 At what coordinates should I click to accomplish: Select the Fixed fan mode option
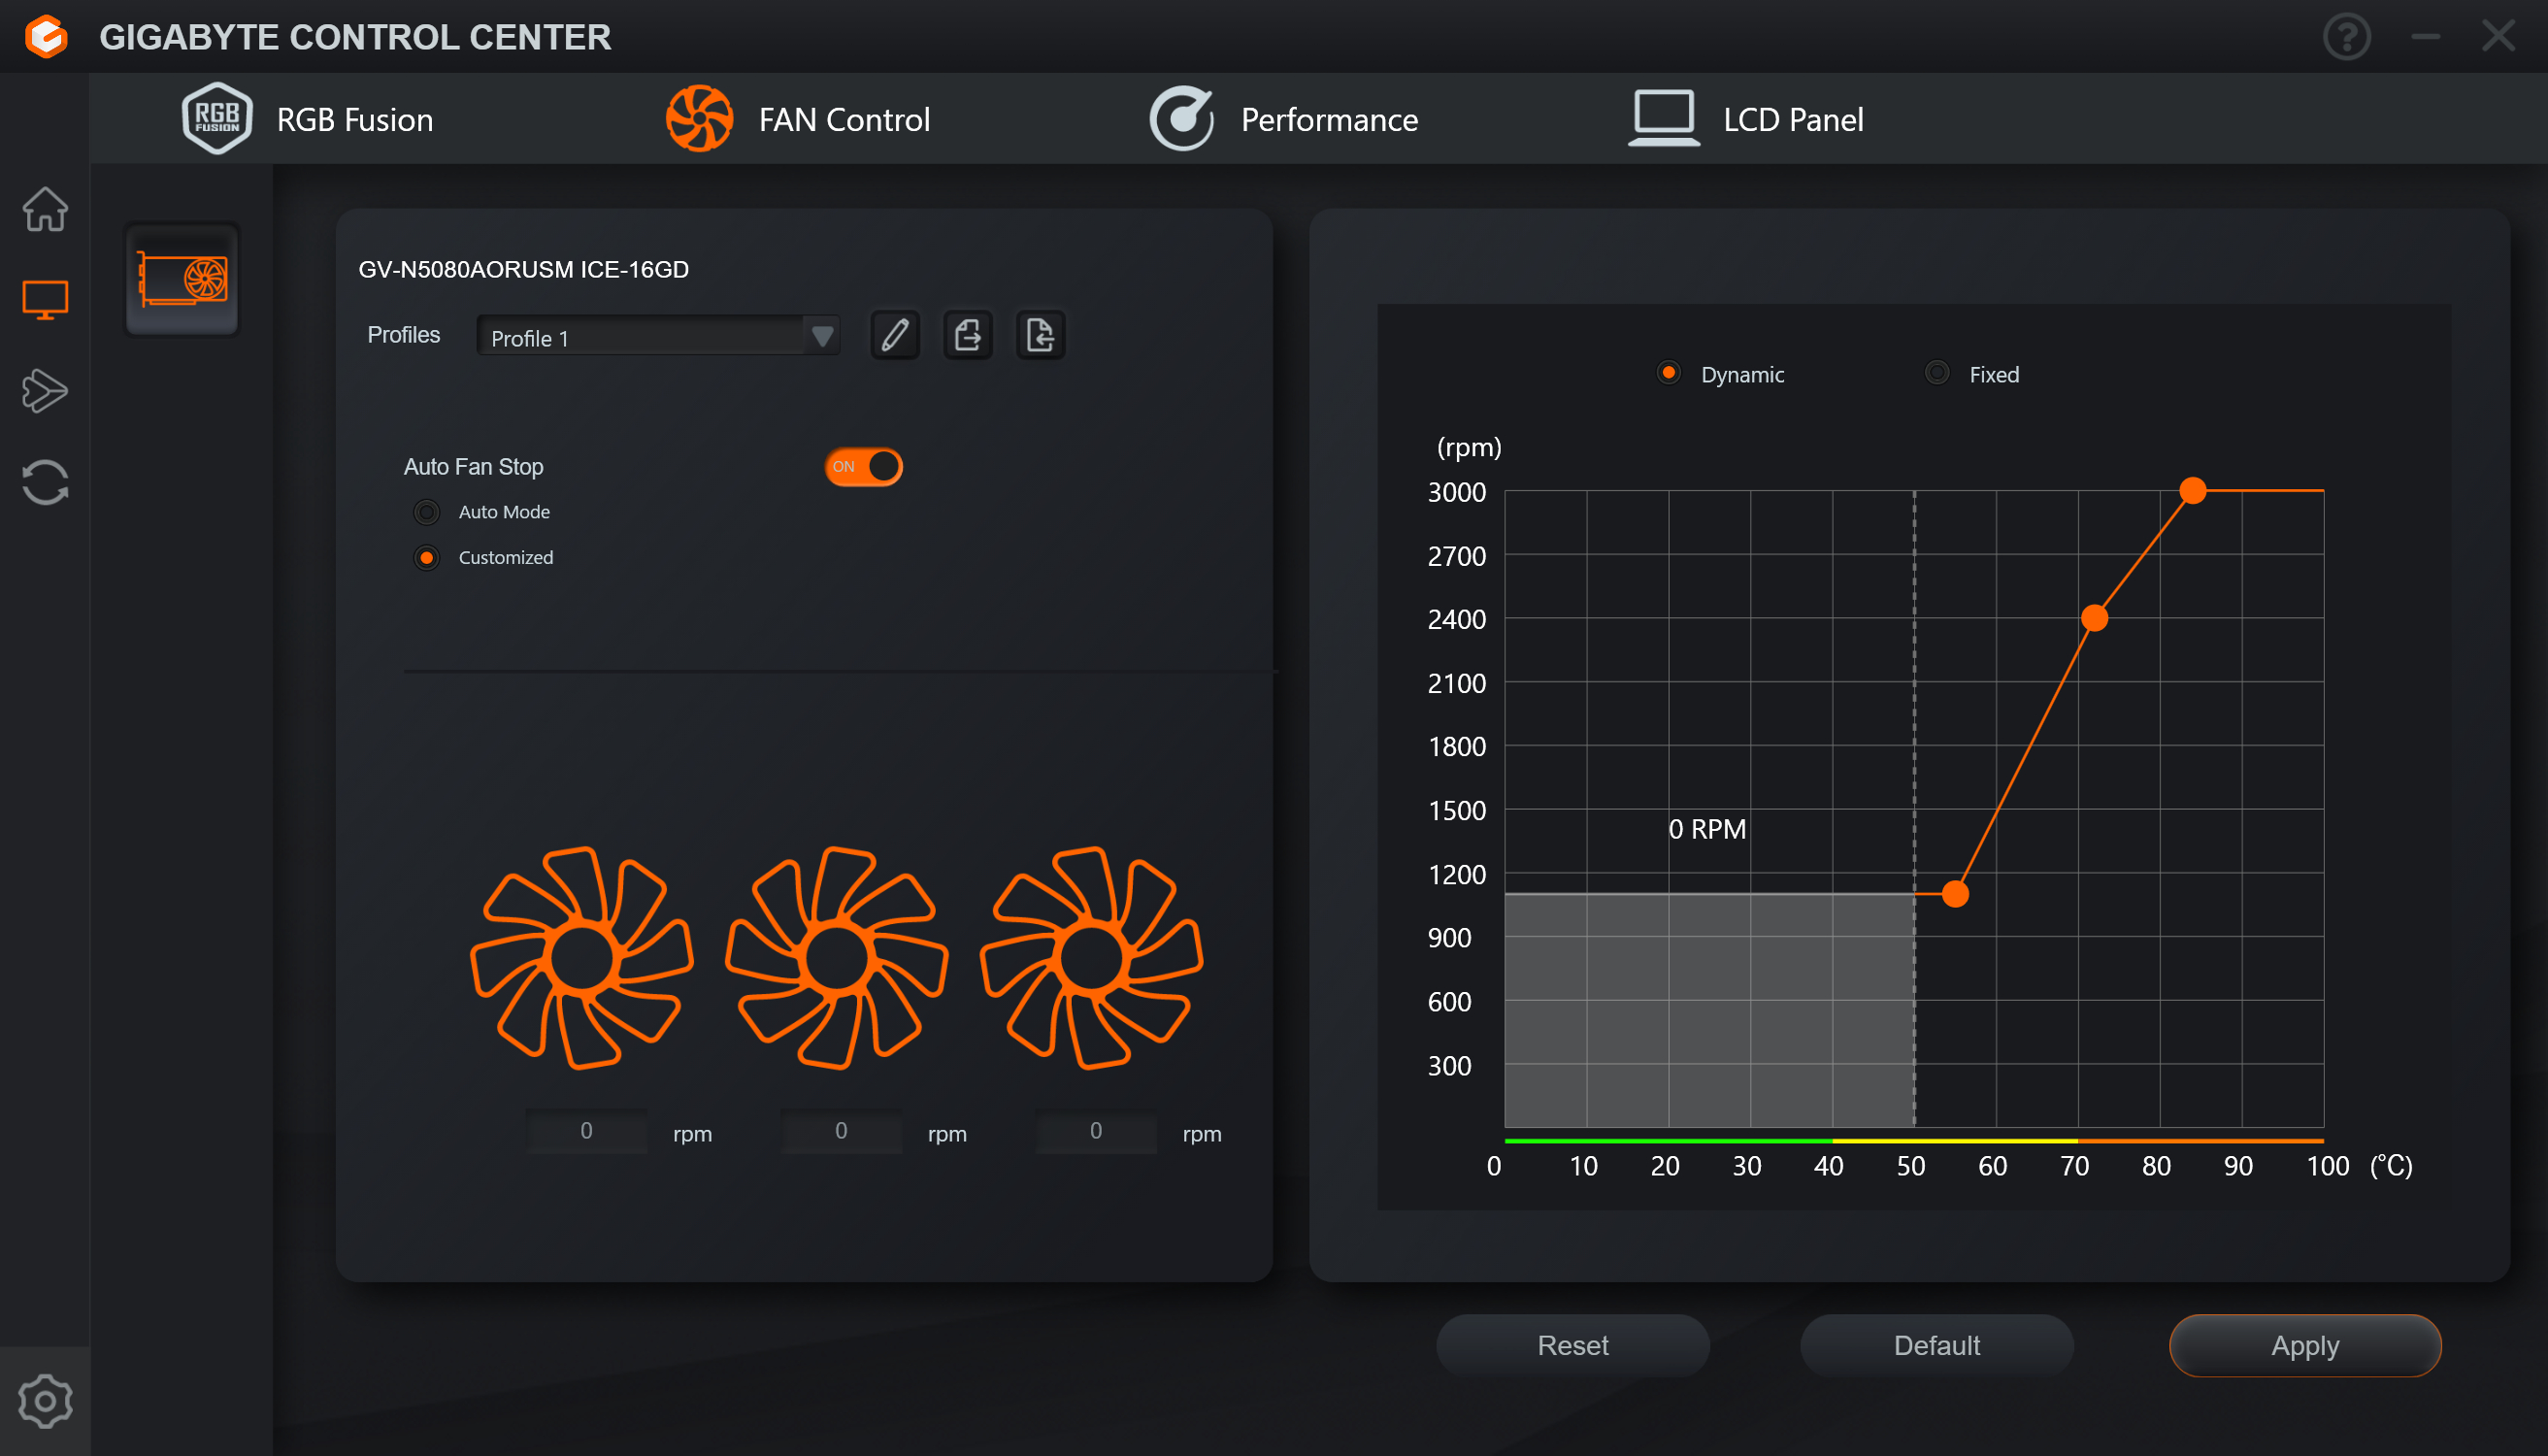(1936, 374)
